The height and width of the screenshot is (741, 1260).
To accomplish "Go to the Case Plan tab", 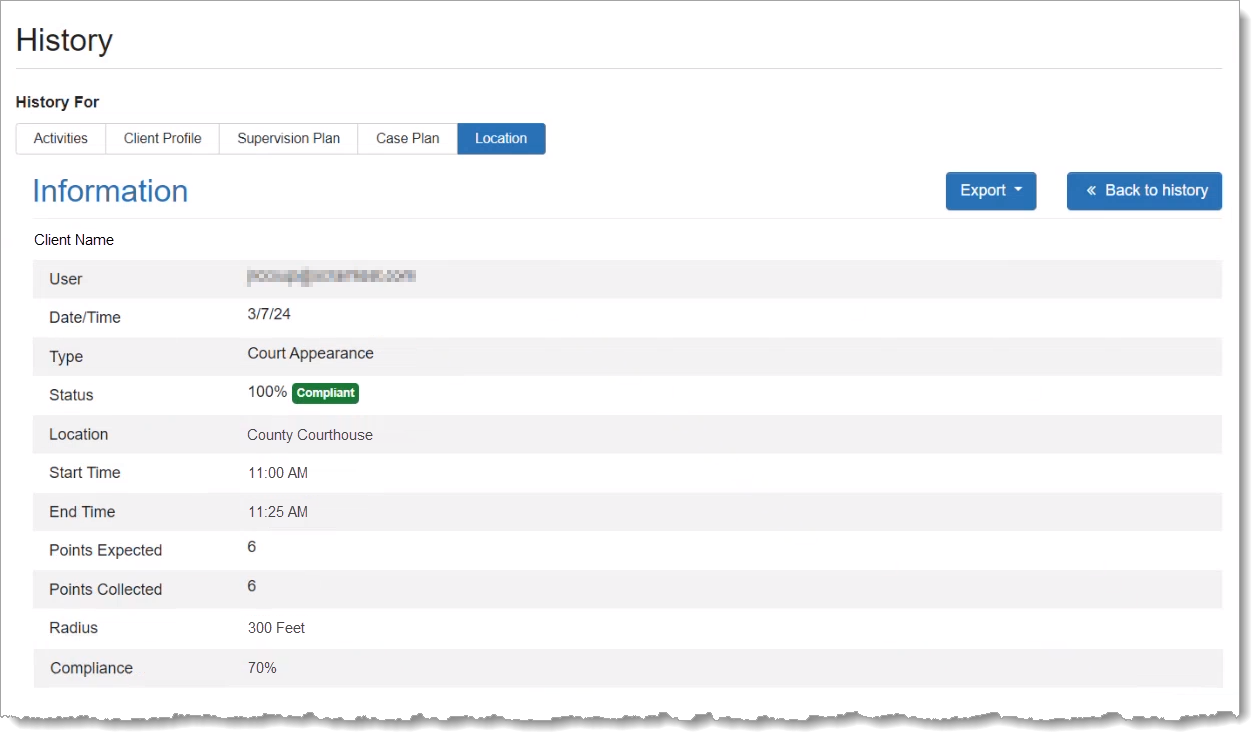I will click(x=407, y=139).
